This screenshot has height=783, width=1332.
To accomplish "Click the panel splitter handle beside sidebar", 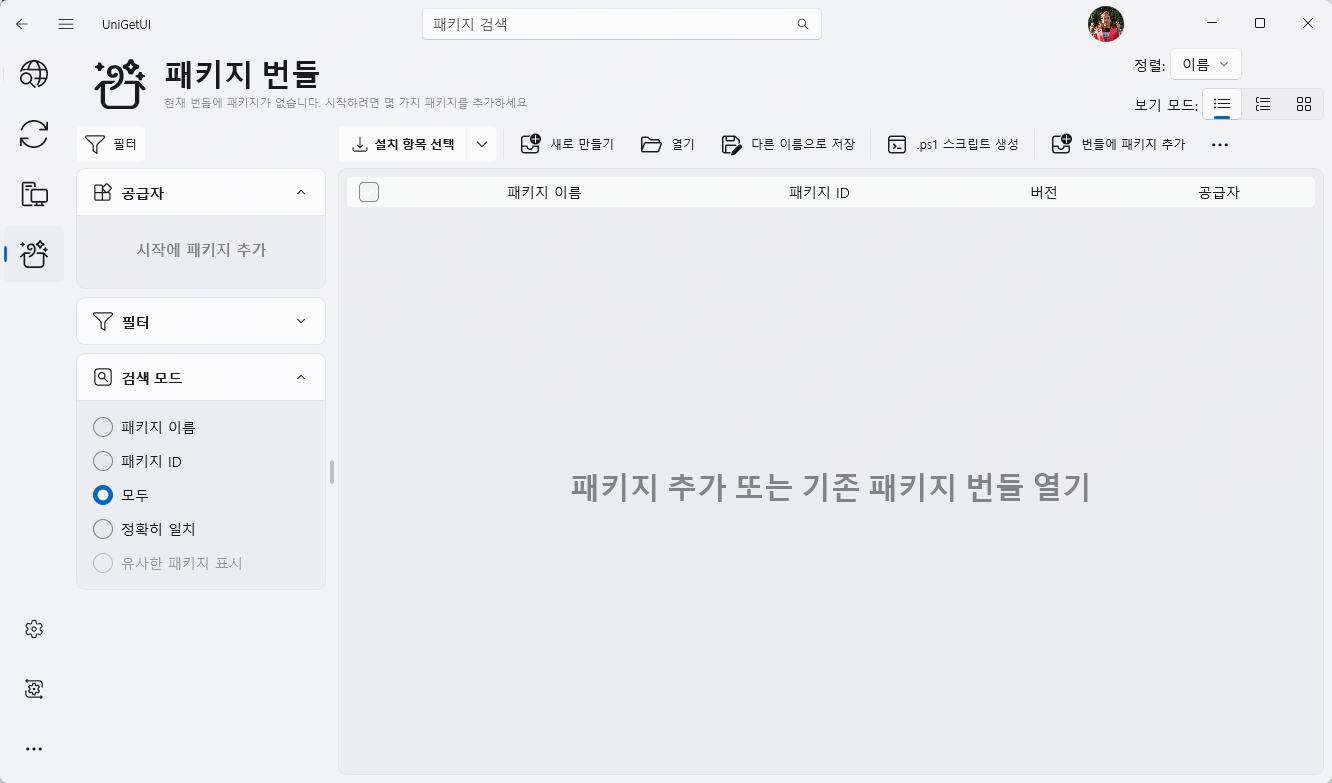I will 332,472.
